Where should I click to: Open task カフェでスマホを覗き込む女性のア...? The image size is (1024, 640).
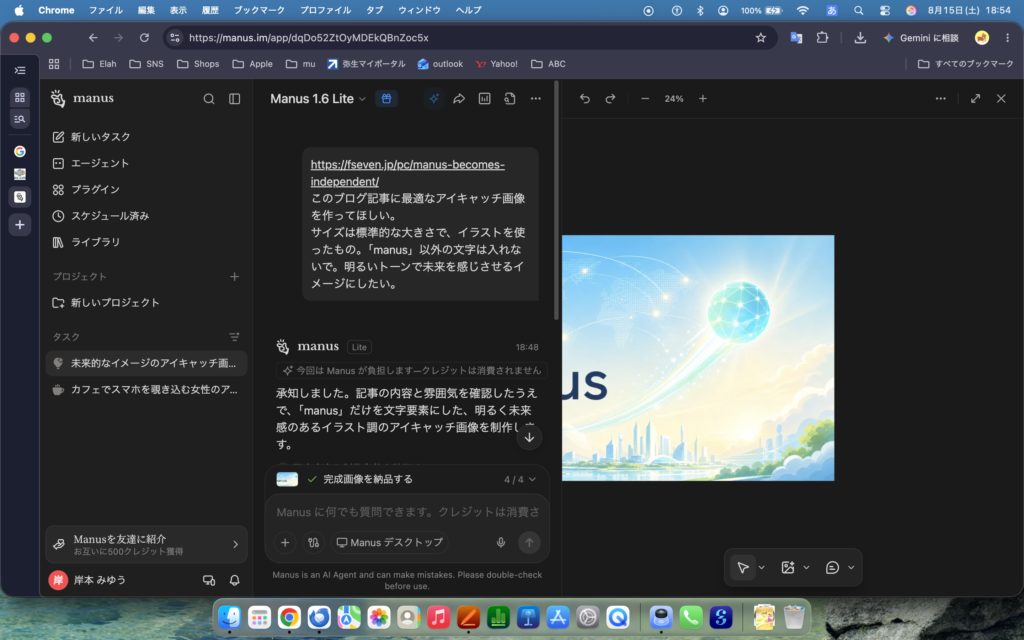pyautogui.click(x=146, y=390)
